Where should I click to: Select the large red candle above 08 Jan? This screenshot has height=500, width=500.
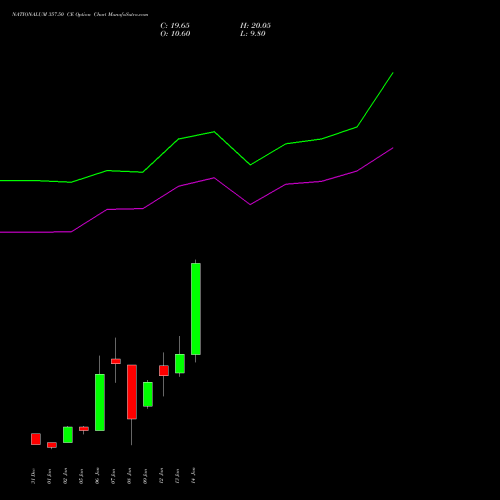click(x=132, y=392)
